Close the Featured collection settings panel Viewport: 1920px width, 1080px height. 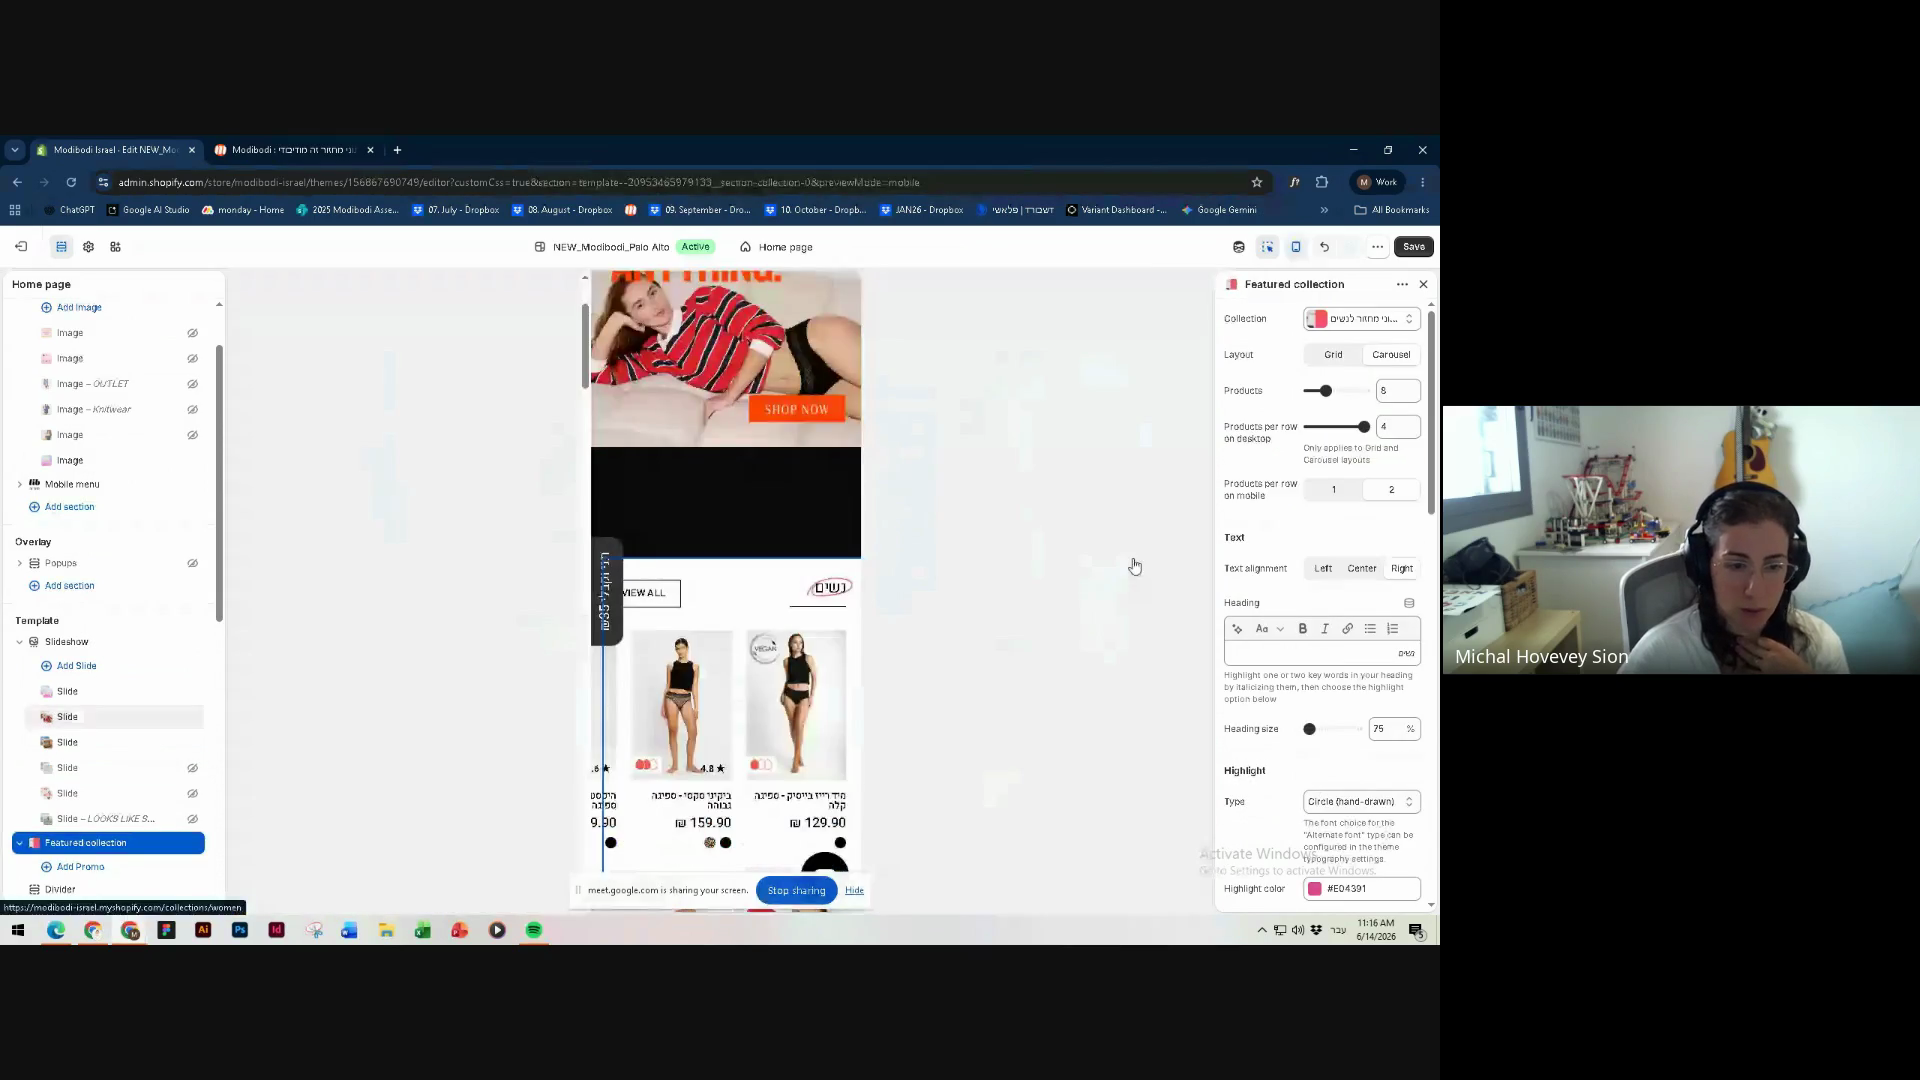1424,284
